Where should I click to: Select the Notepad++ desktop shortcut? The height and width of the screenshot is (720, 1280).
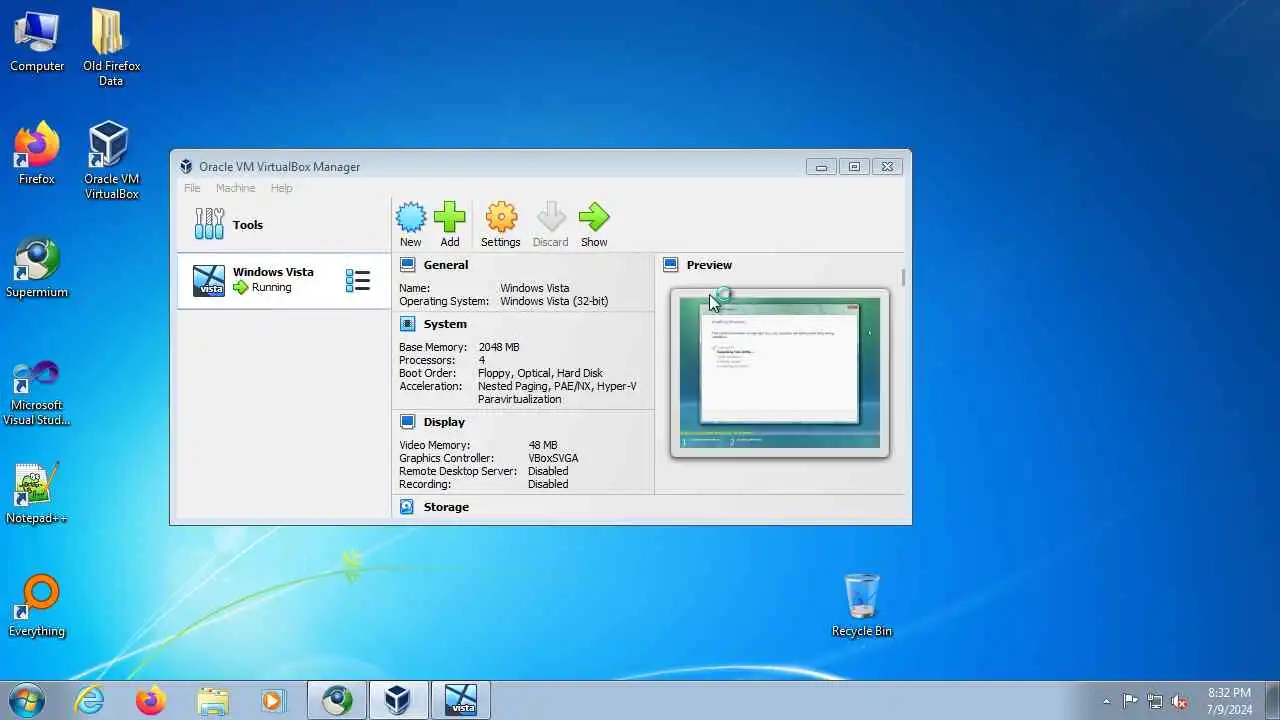pyautogui.click(x=37, y=493)
